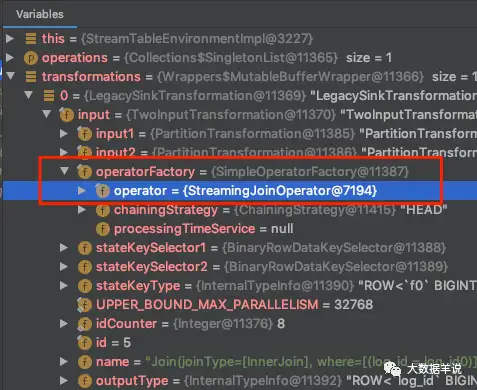This screenshot has height=390, width=477.
Task: Select the processingTimeService = null row
Action: pyautogui.click(x=204, y=229)
